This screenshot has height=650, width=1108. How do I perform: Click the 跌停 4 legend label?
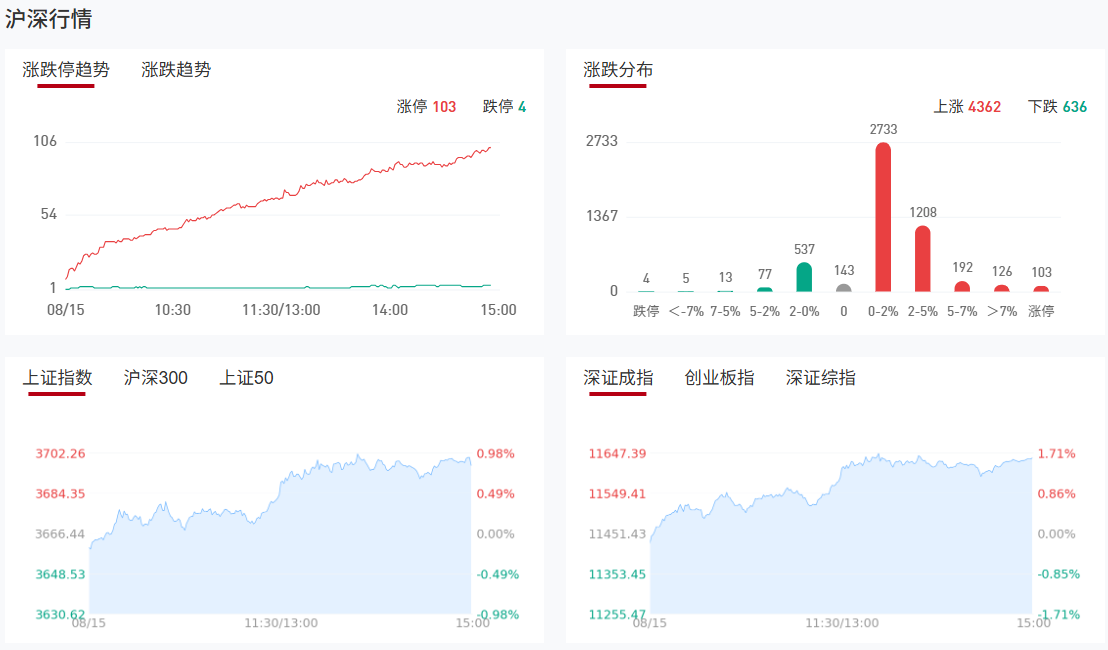coord(504,107)
